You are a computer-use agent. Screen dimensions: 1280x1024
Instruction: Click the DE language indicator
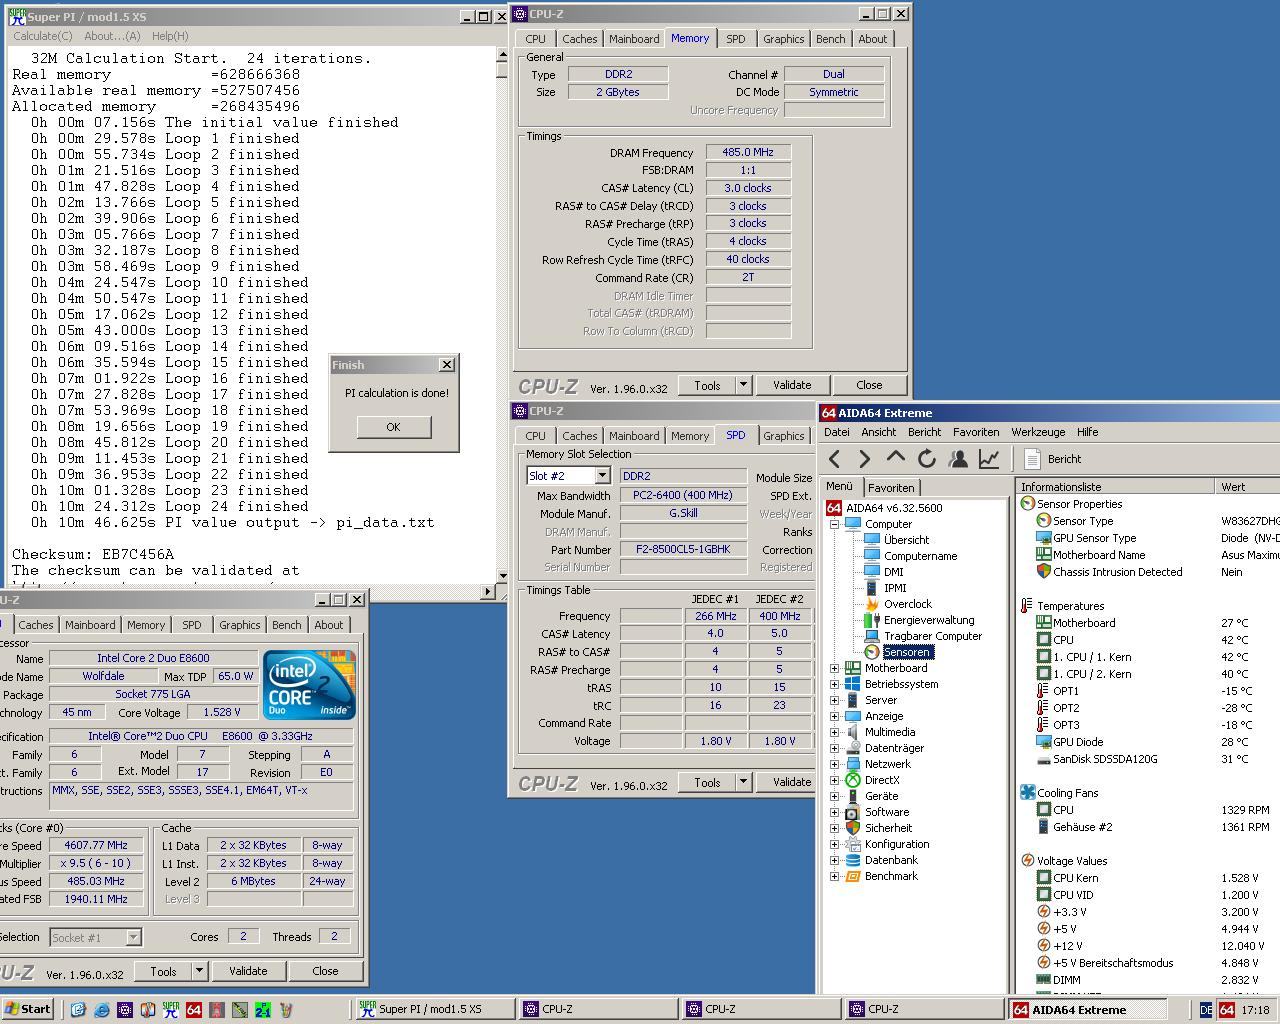1206,1010
